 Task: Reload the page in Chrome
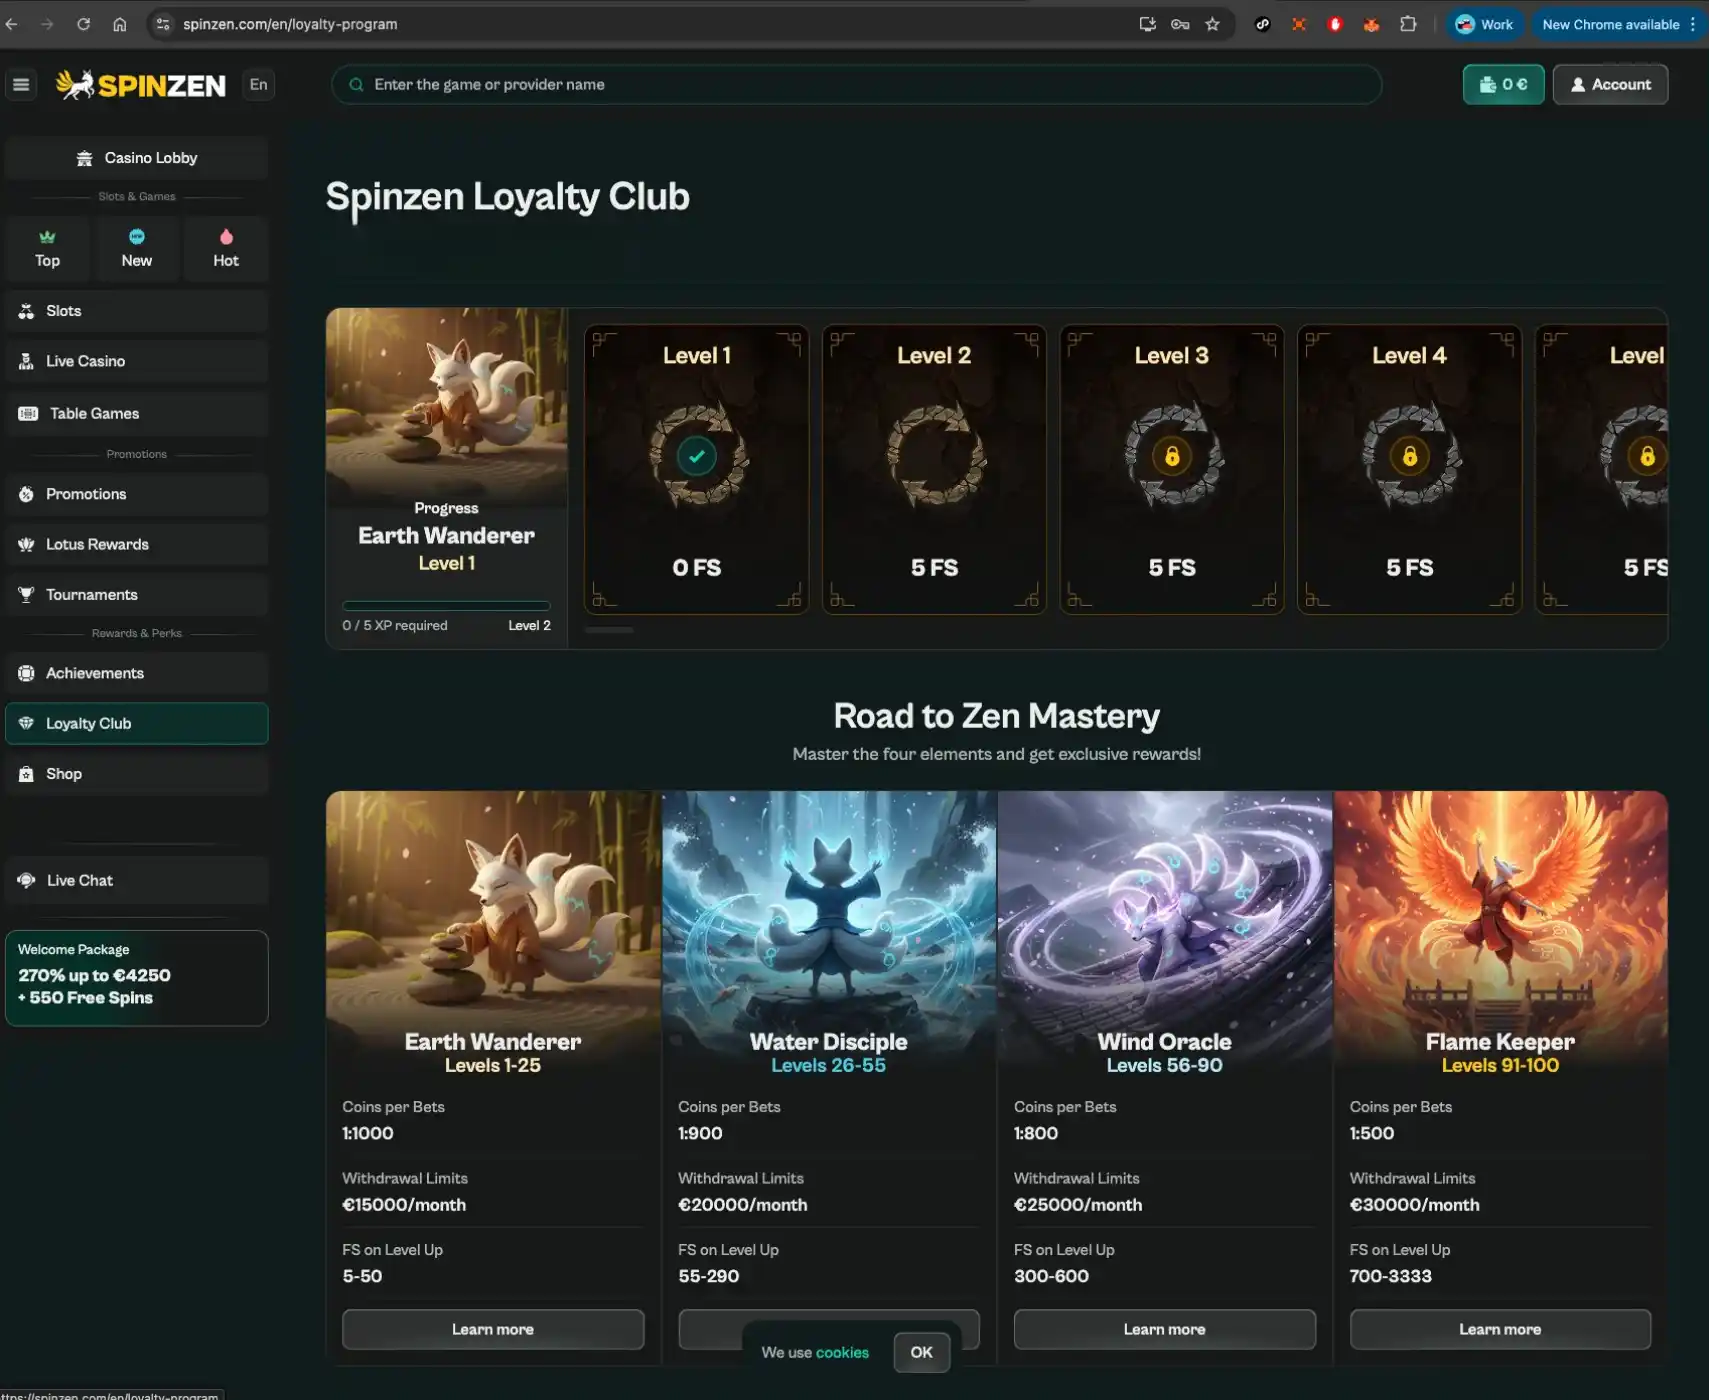[84, 24]
